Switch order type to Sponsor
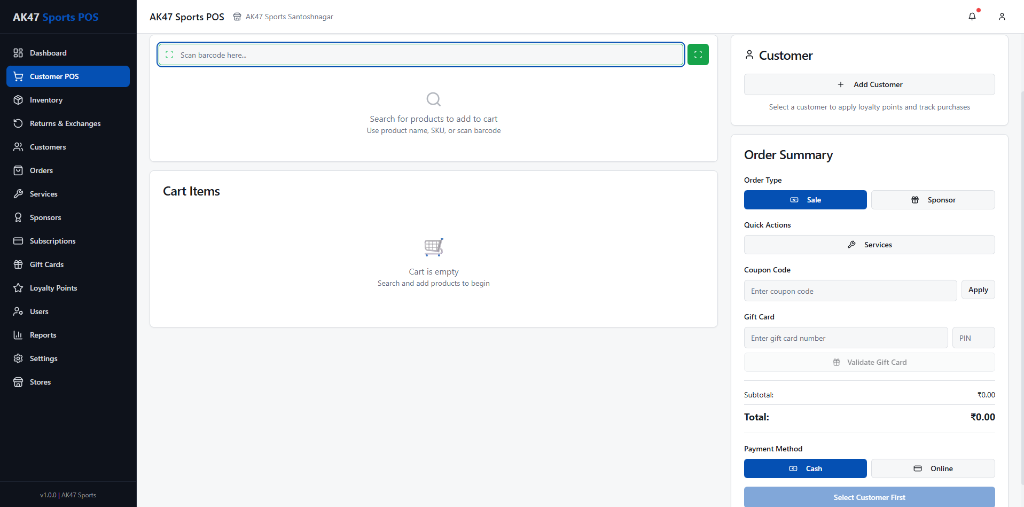This screenshot has width=1024, height=507. click(932, 200)
